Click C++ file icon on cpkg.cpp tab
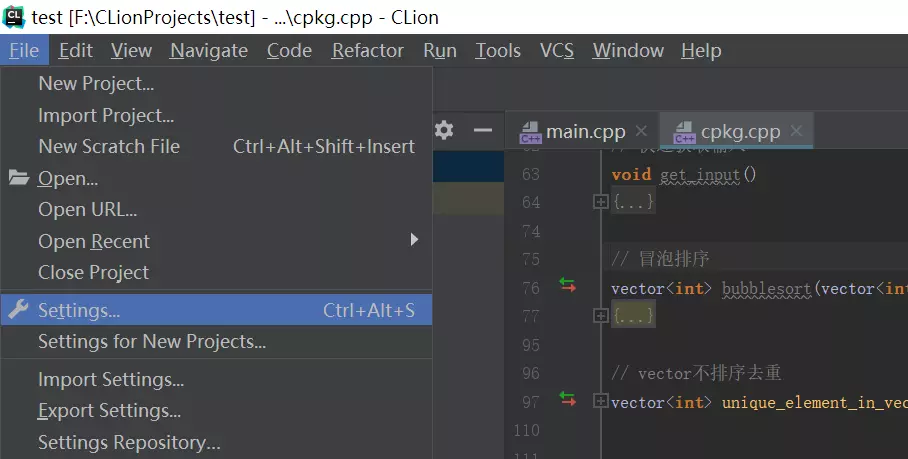Viewport: 908px width, 459px height. [684, 133]
